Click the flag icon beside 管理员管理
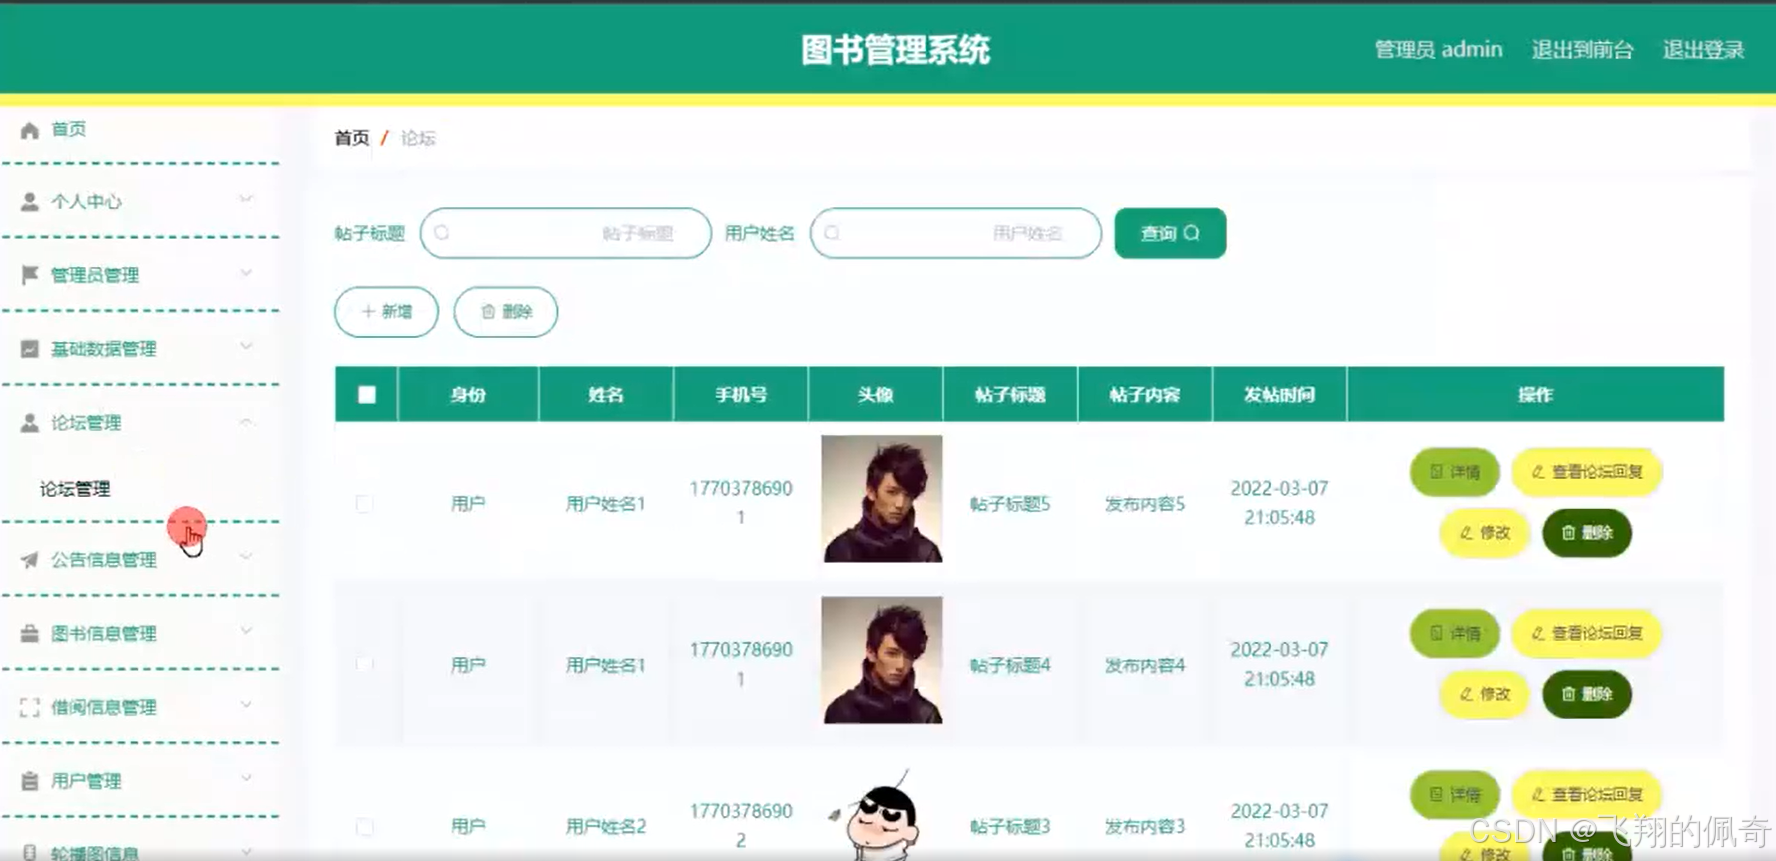The width and height of the screenshot is (1776, 861). (x=30, y=275)
